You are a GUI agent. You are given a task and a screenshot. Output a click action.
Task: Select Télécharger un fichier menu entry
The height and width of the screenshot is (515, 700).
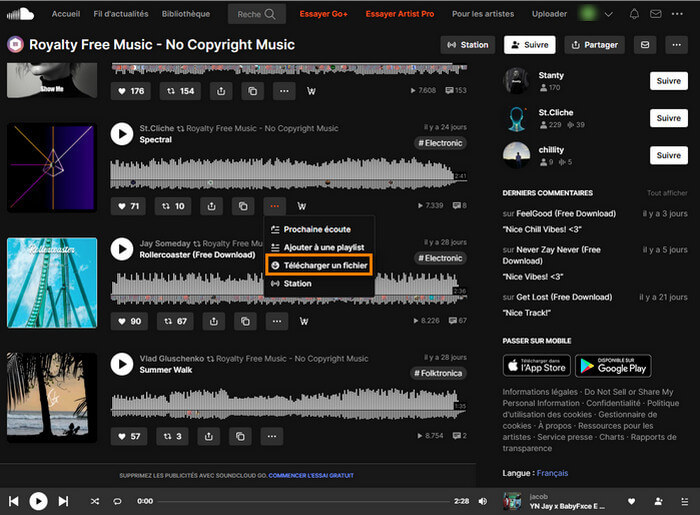[x=319, y=265]
